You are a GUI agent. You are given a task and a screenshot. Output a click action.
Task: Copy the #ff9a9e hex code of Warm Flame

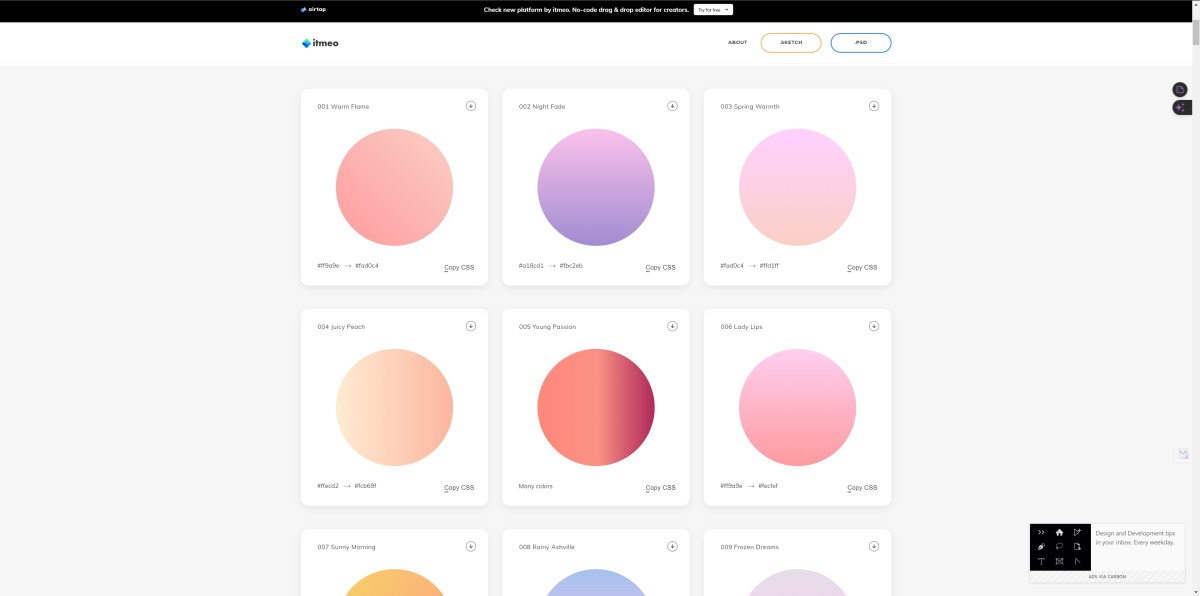click(328, 266)
